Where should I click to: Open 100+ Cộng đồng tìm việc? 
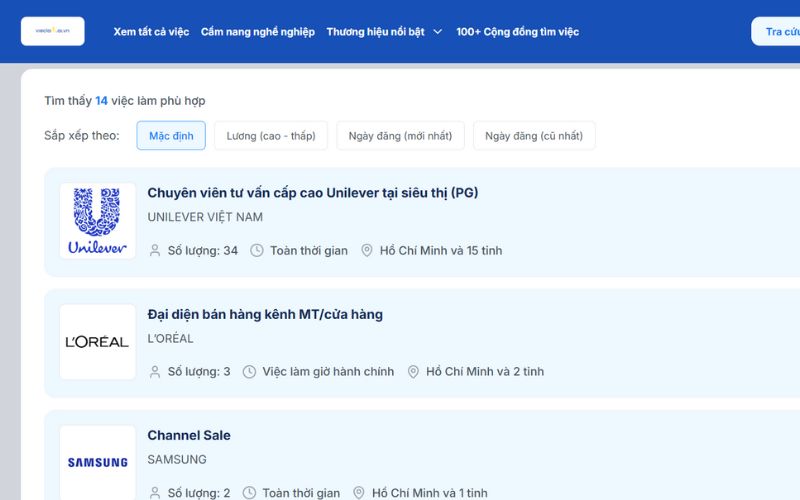pos(517,32)
